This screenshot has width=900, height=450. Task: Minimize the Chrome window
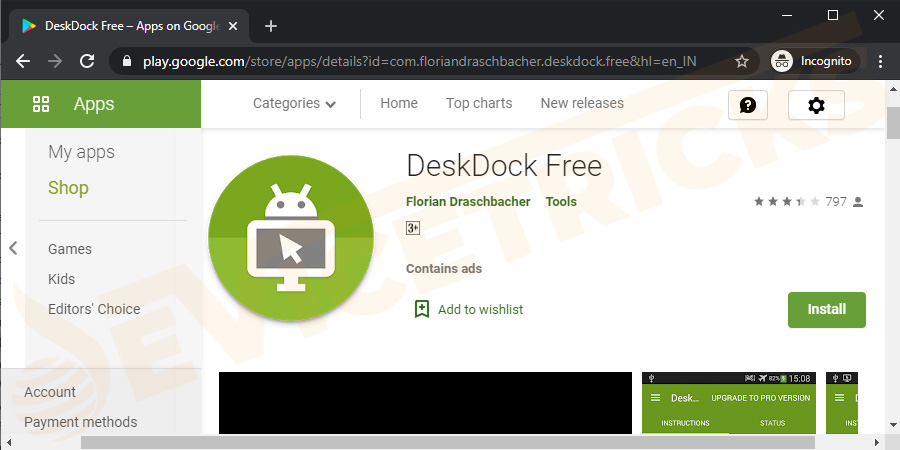coord(788,15)
